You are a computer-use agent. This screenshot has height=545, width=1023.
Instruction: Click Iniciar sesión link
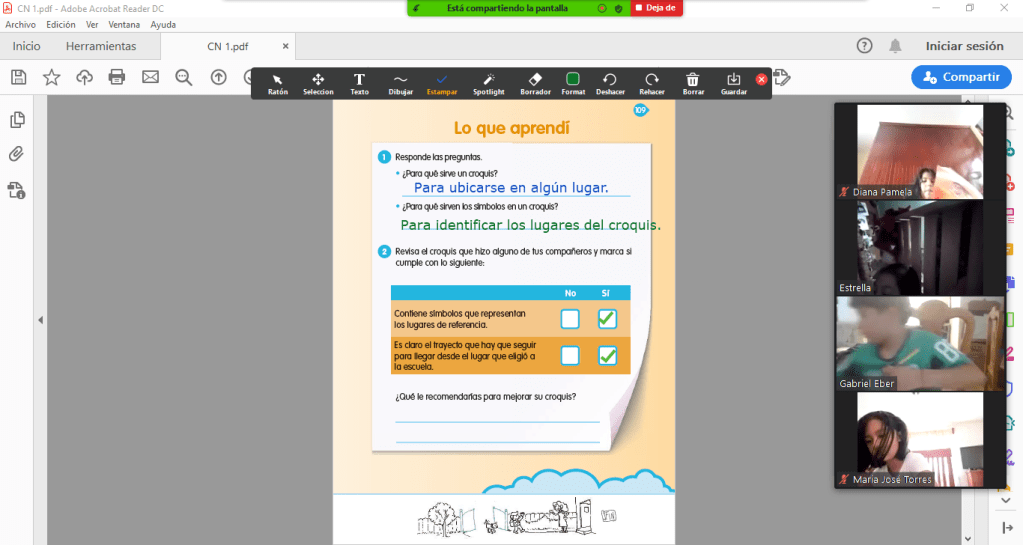[x=964, y=46]
